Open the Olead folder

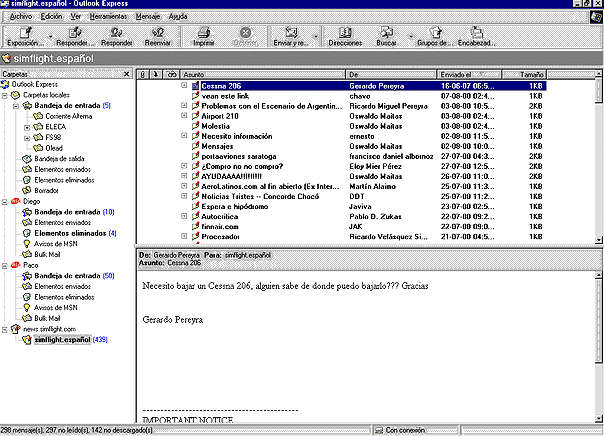click(54, 148)
